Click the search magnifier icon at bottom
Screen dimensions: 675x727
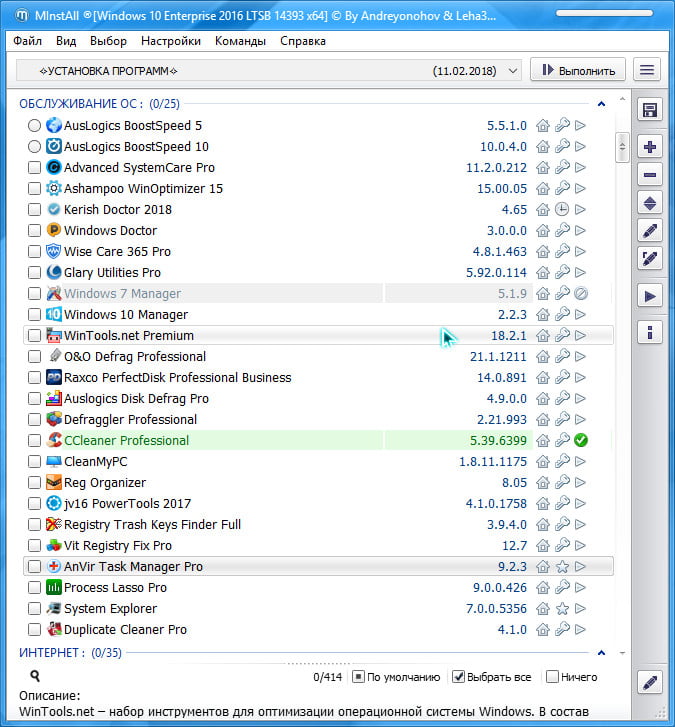pos(35,677)
